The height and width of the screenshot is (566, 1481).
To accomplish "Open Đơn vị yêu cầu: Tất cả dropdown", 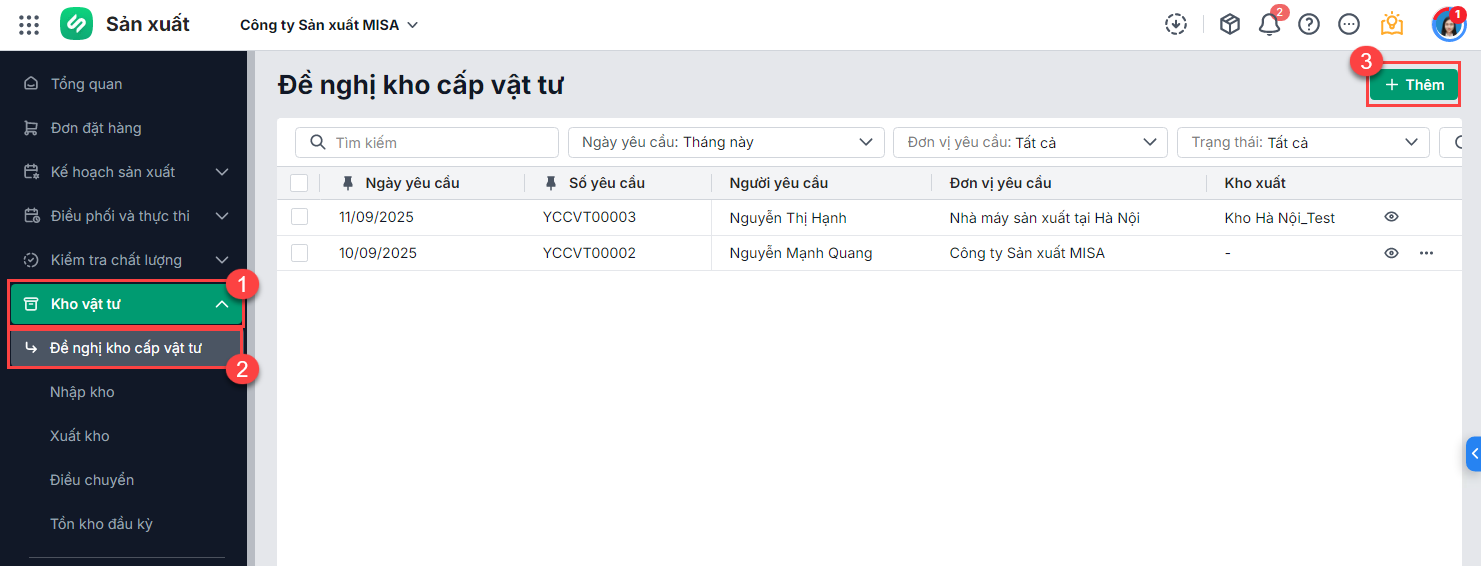I will (1030, 142).
